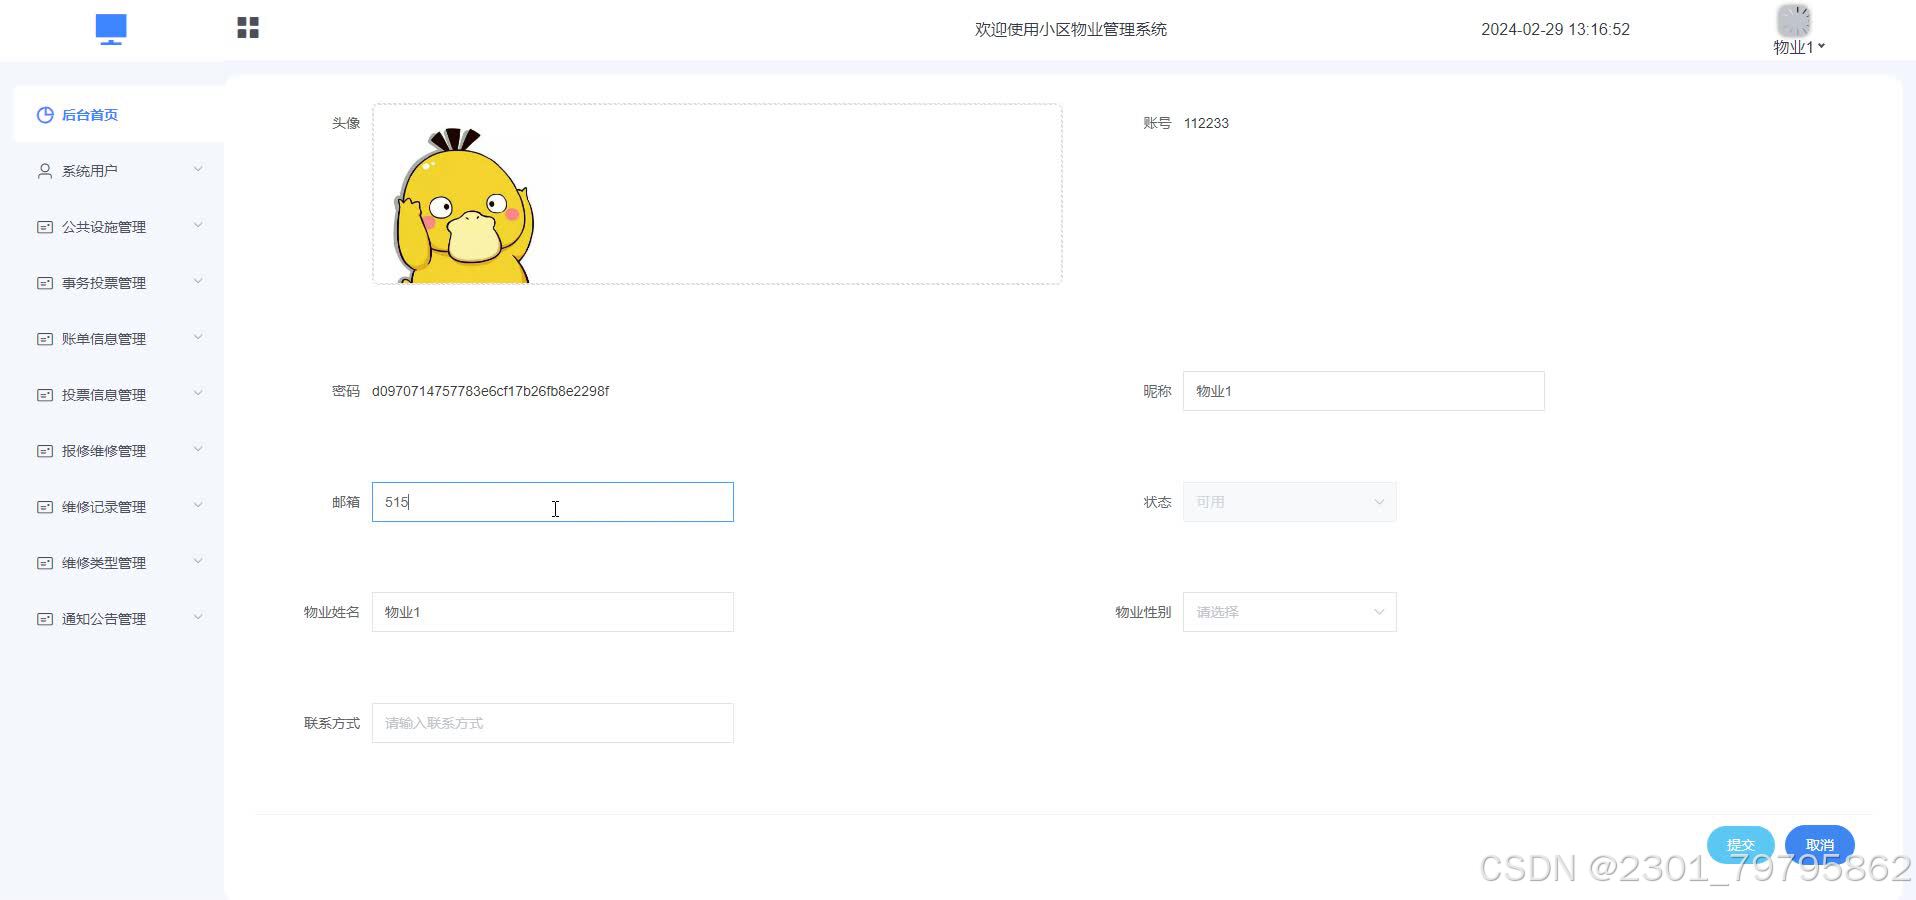Image resolution: width=1916 pixels, height=900 pixels.
Task: Go to 后台首页
Action: tap(119, 115)
